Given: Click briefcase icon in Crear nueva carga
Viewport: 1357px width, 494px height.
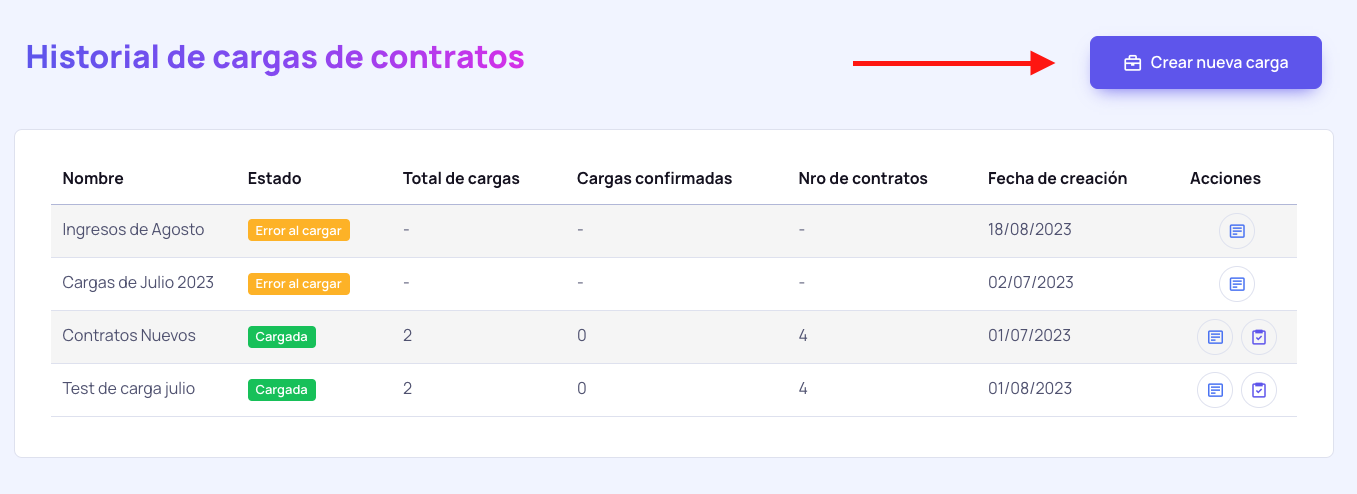Looking at the screenshot, I should [x=1133, y=63].
